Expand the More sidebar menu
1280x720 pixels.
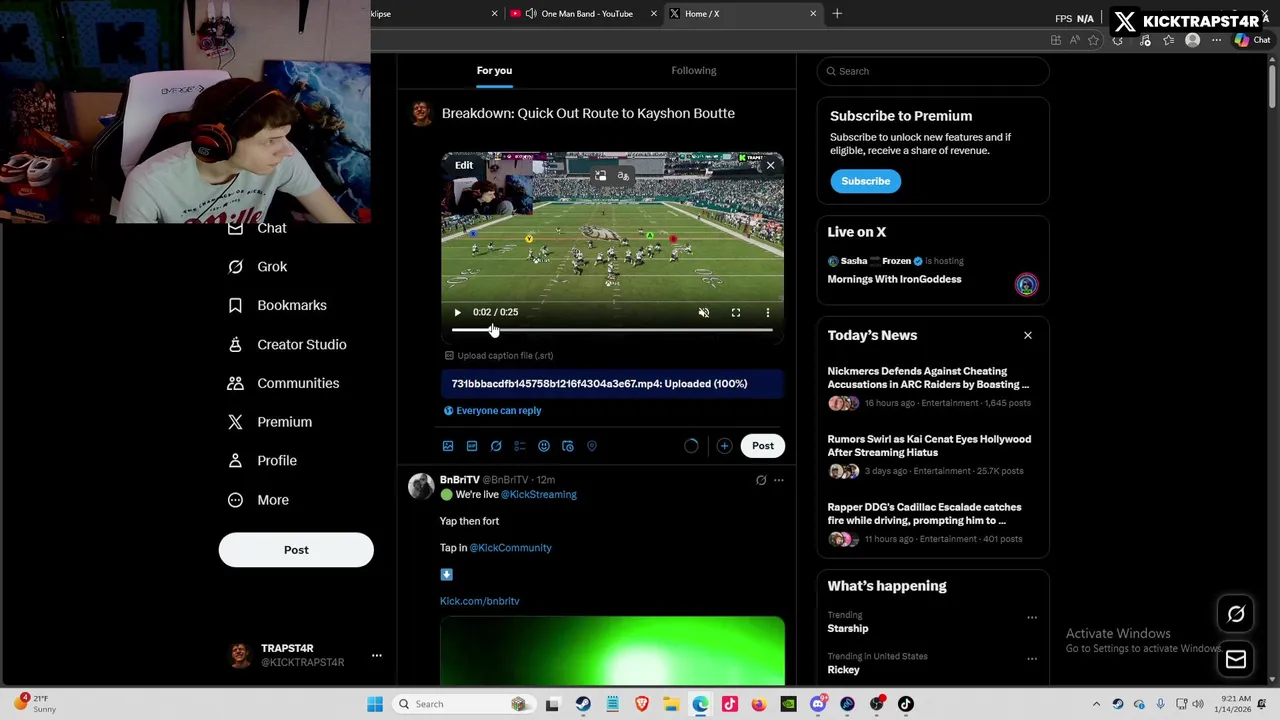point(259,500)
